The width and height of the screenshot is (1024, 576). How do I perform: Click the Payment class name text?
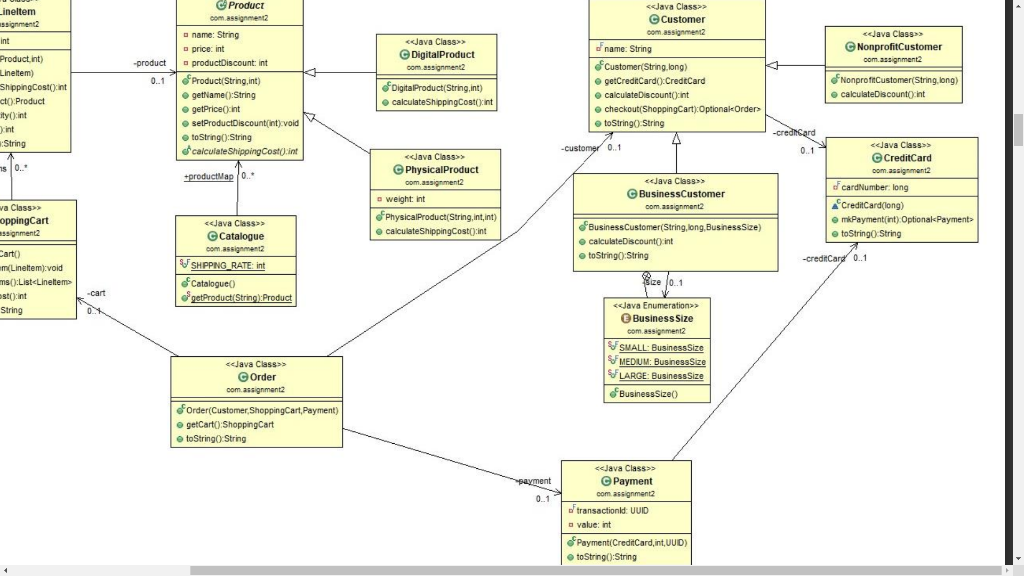633,482
